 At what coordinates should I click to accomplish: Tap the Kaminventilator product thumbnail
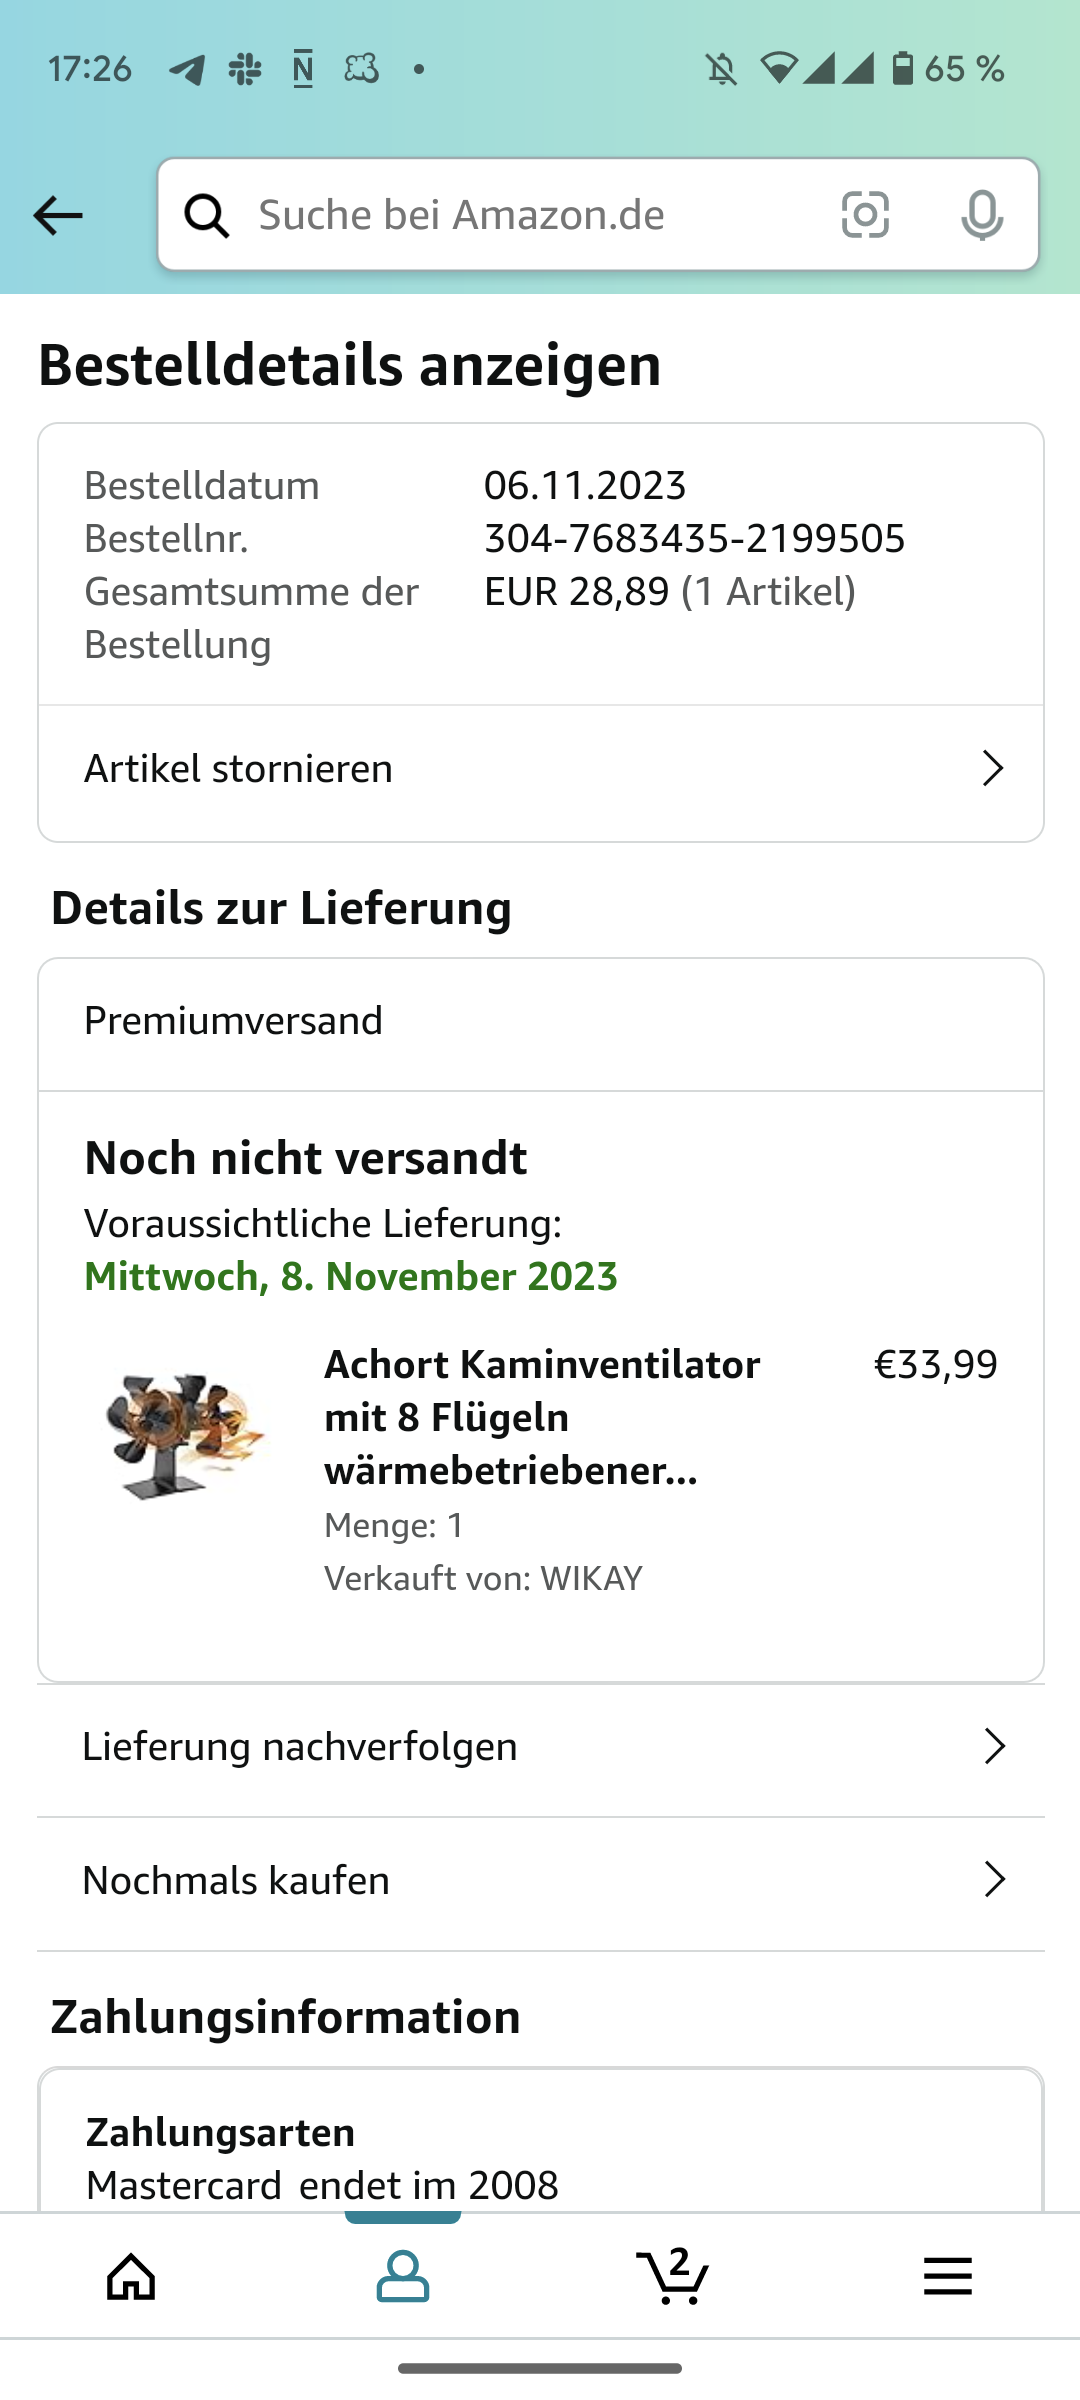[184, 1435]
